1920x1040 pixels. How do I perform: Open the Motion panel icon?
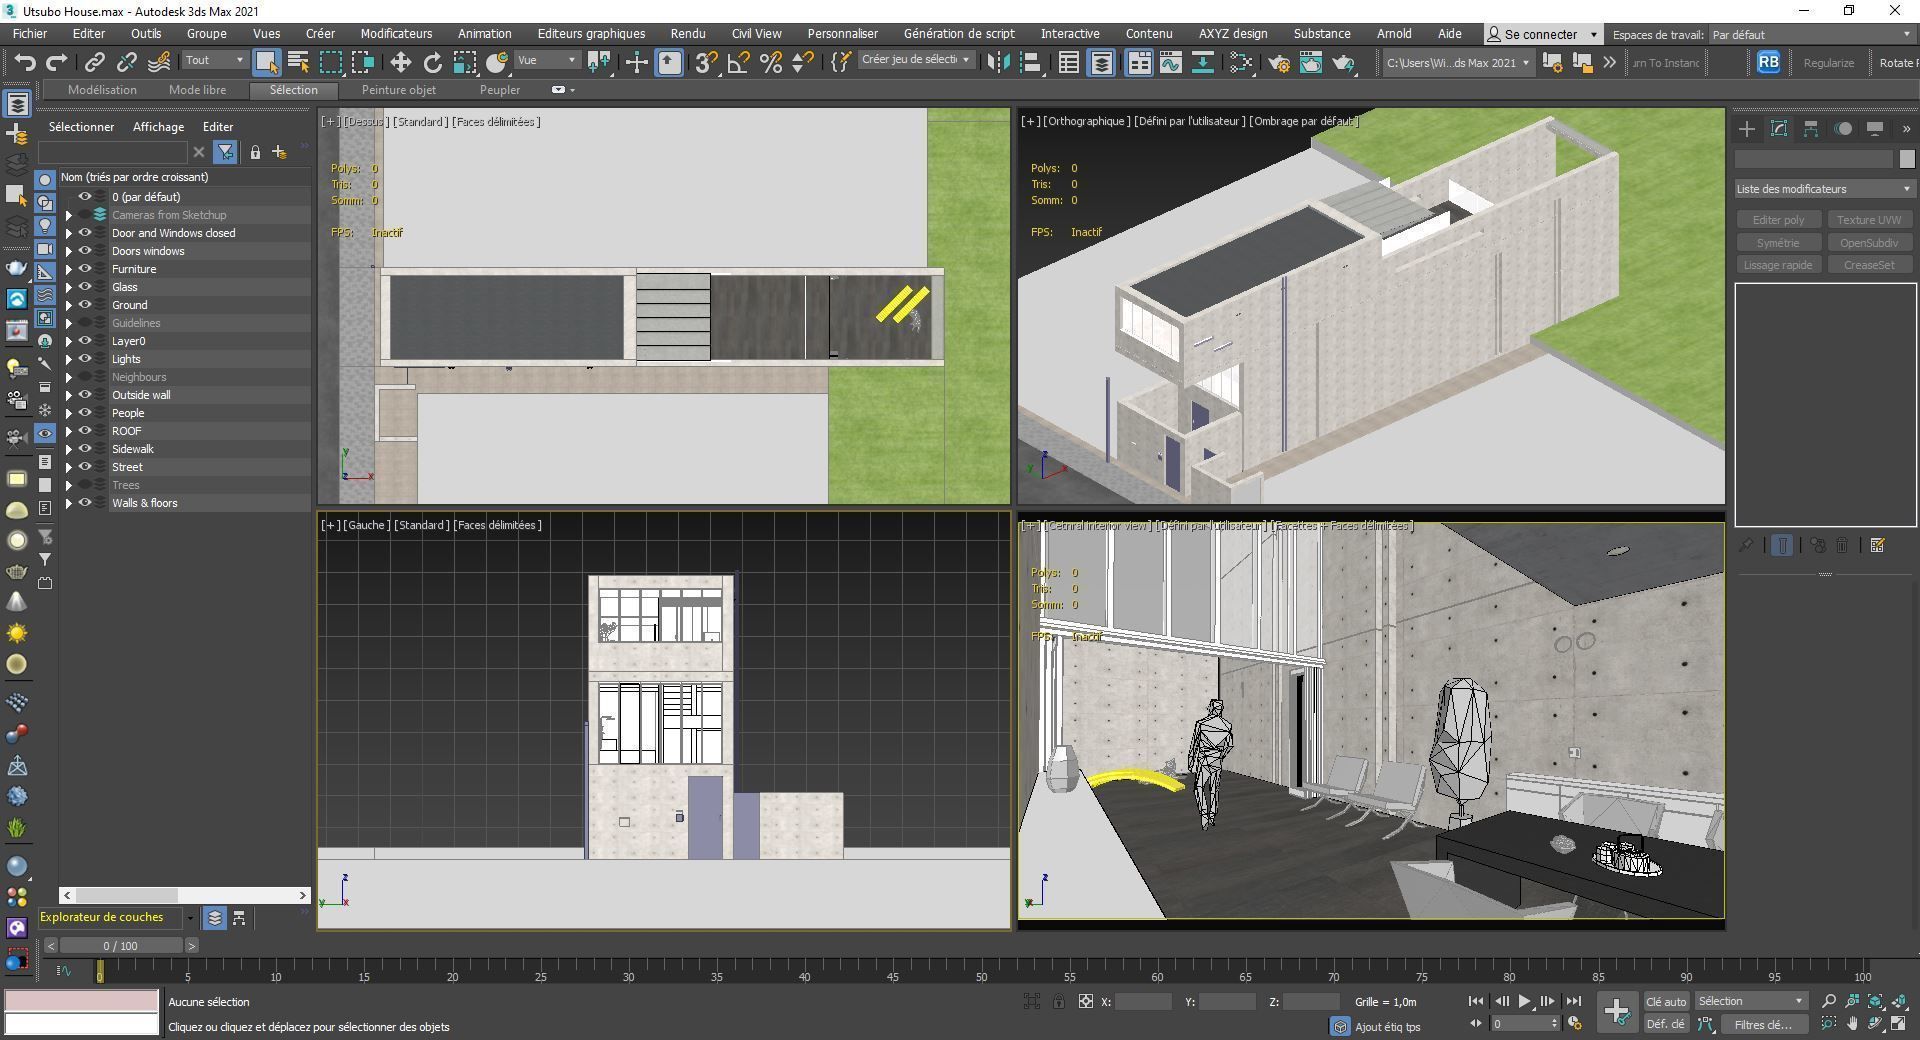point(1843,128)
